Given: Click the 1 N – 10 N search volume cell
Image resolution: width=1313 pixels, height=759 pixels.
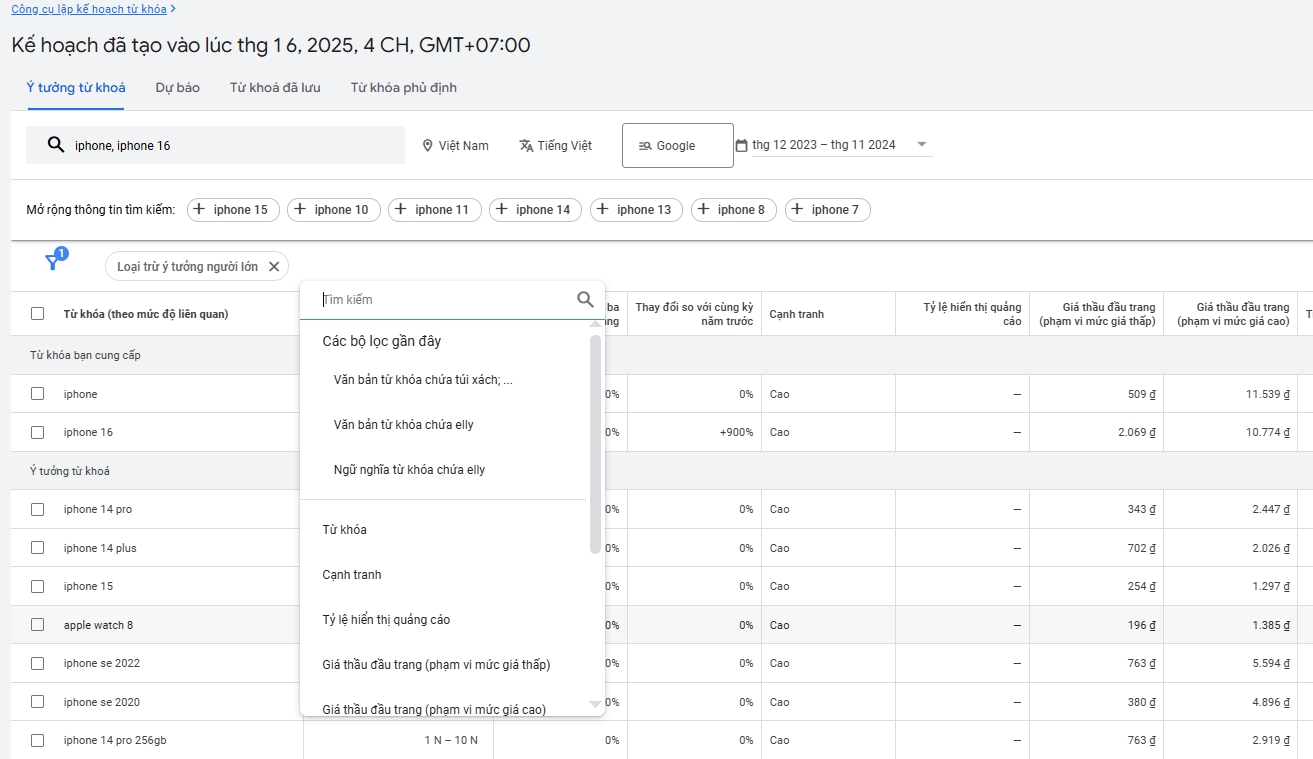Looking at the screenshot, I should 451,740.
